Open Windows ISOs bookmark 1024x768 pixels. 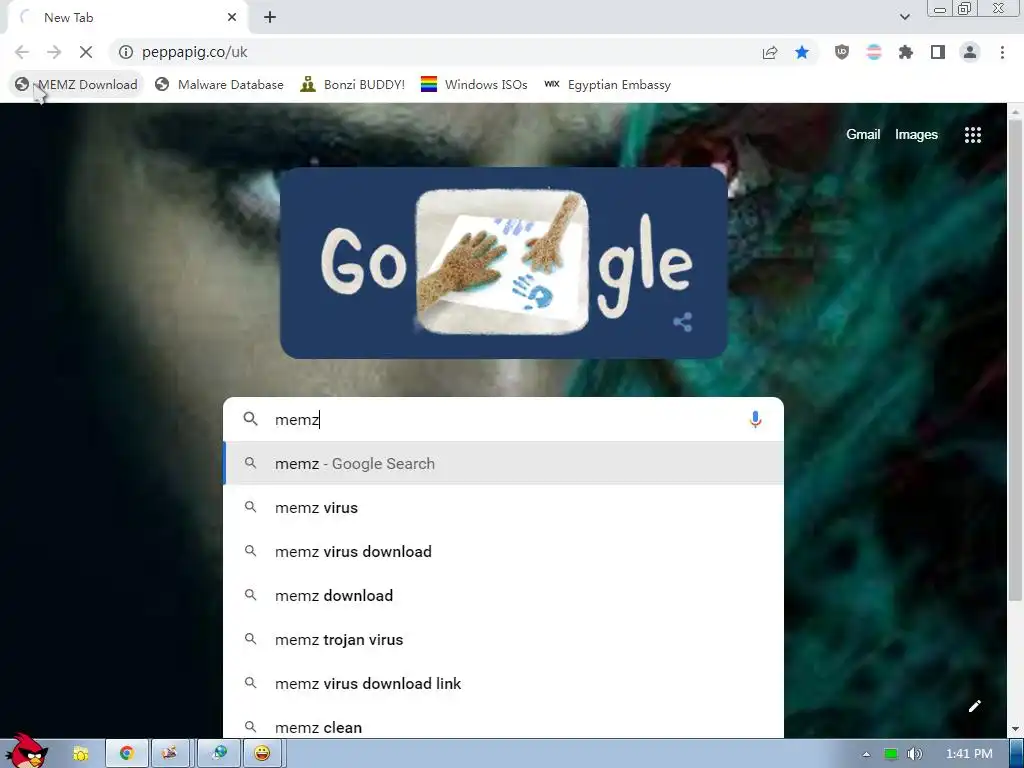(x=474, y=85)
